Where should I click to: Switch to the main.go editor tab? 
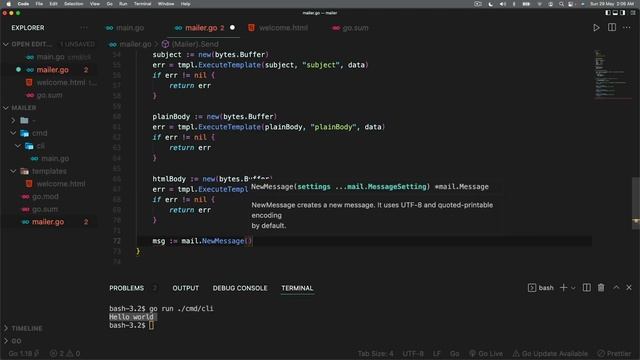tap(125, 28)
